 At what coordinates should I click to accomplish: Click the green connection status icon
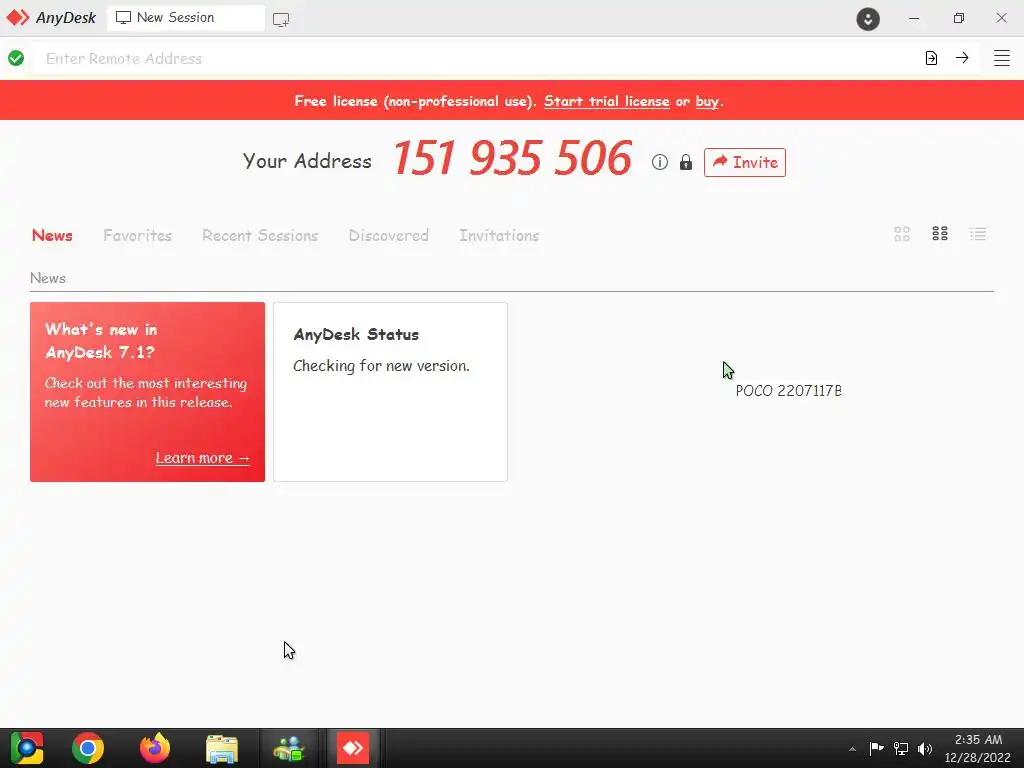16,58
